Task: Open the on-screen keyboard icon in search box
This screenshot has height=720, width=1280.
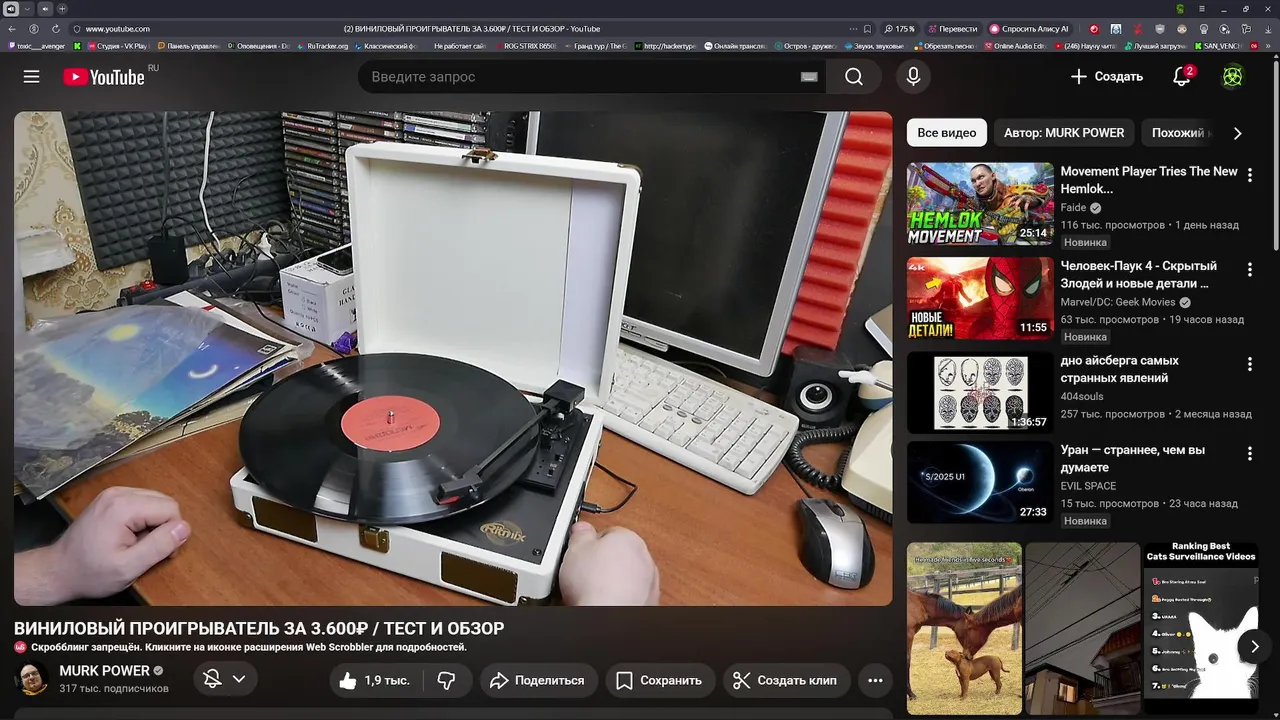Action: pos(809,77)
